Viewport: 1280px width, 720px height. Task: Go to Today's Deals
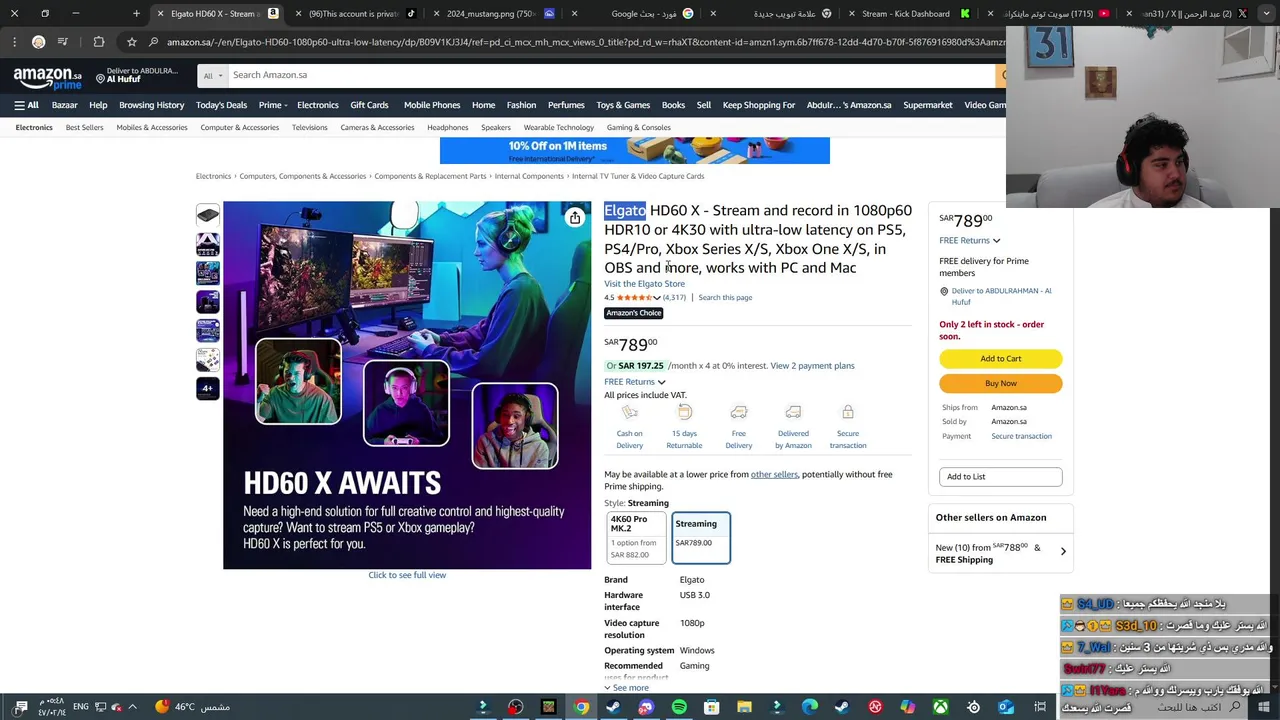(221, 105)
